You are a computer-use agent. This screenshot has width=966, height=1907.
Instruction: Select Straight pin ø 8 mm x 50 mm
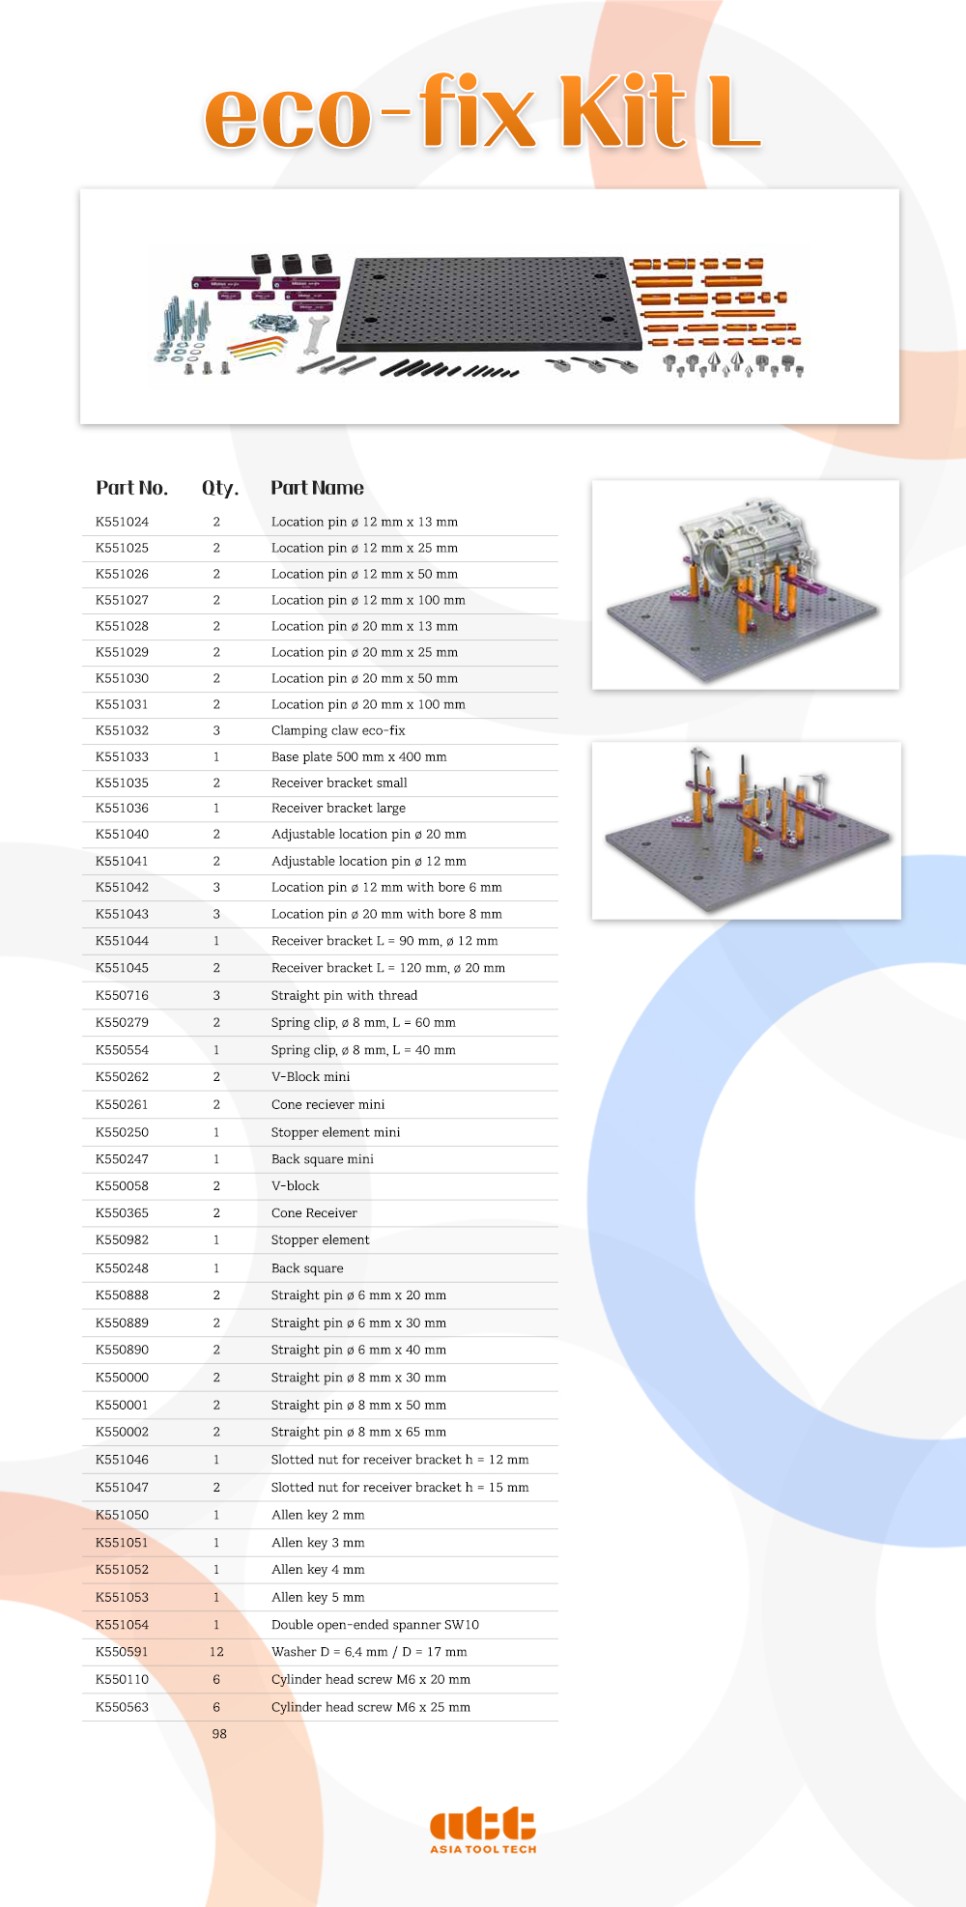(x=358, y=1405)
